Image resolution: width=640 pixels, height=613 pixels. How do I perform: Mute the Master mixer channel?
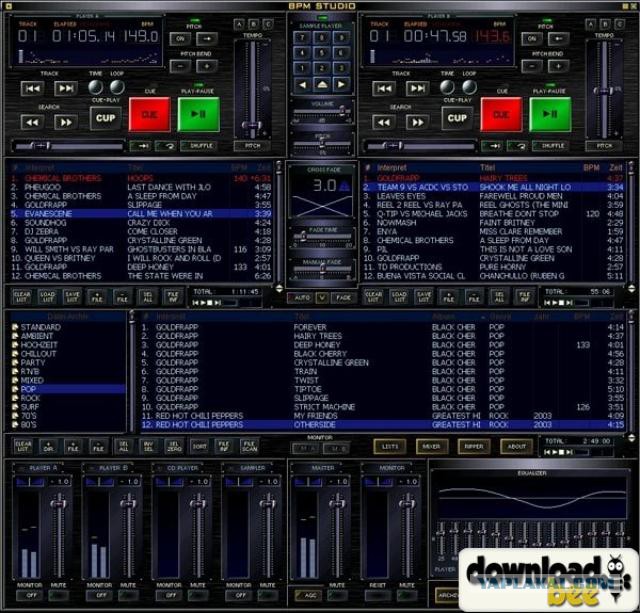(x=337, y=595)
